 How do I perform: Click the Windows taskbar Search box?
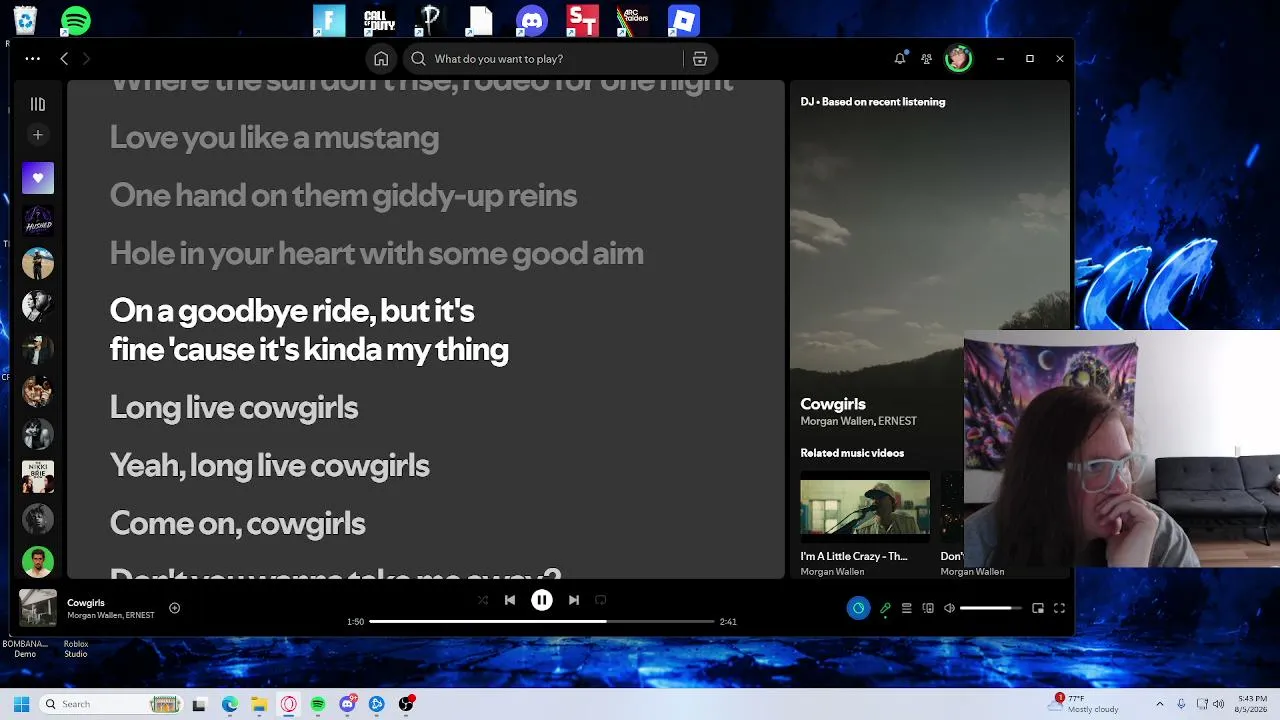pyautogui.click(x=111, y=704)
